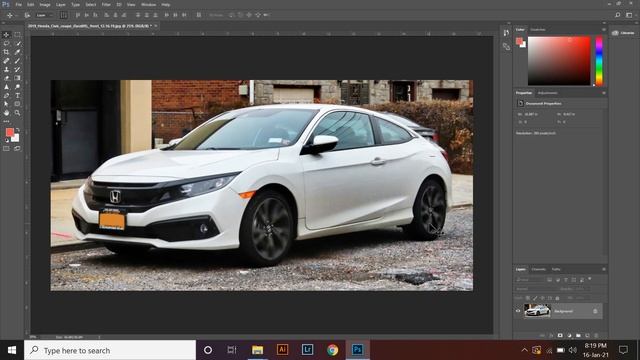The width and height of the screenshot is (640, 360).
Task: Select the Rectangle shape tool
Action: tap(17, 104)
